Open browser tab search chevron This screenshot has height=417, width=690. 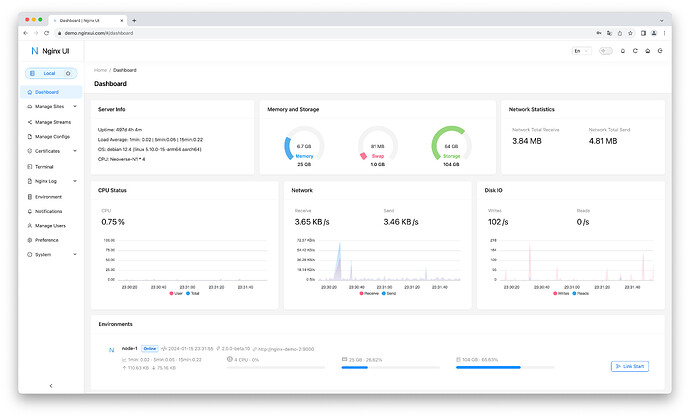coord(661,20)
